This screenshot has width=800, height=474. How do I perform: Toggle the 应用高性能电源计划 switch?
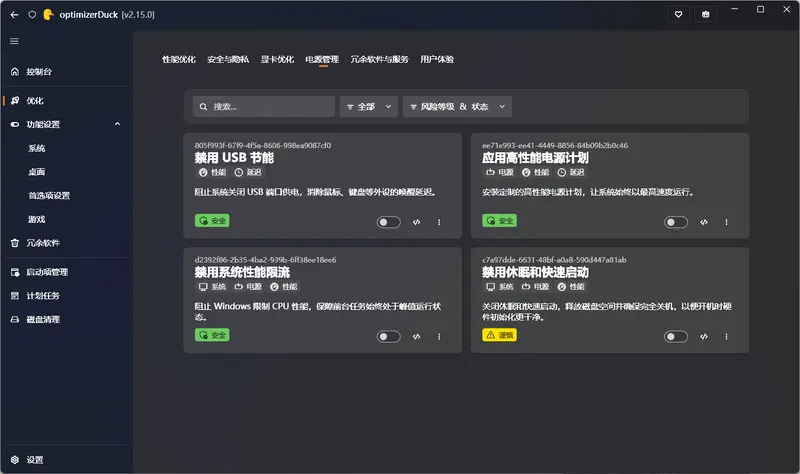[x=676, y=222]
